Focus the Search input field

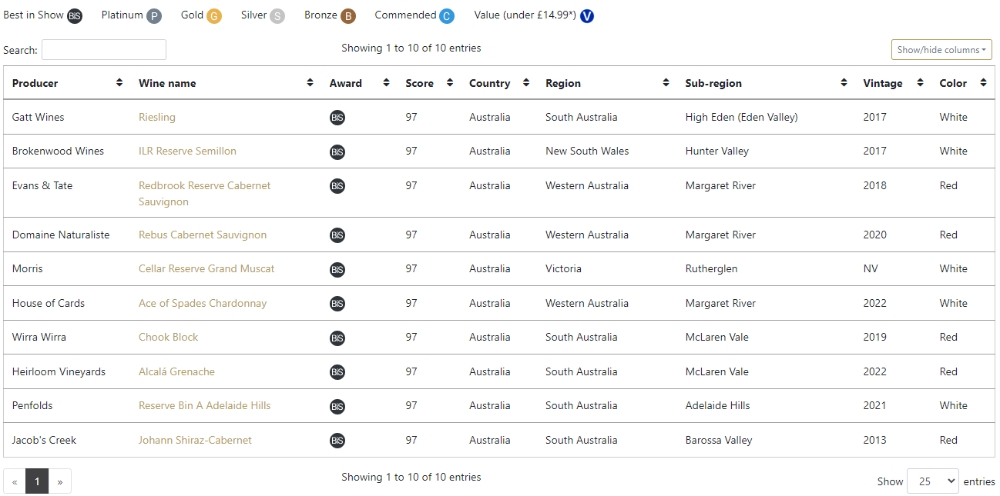click(104, 50)
